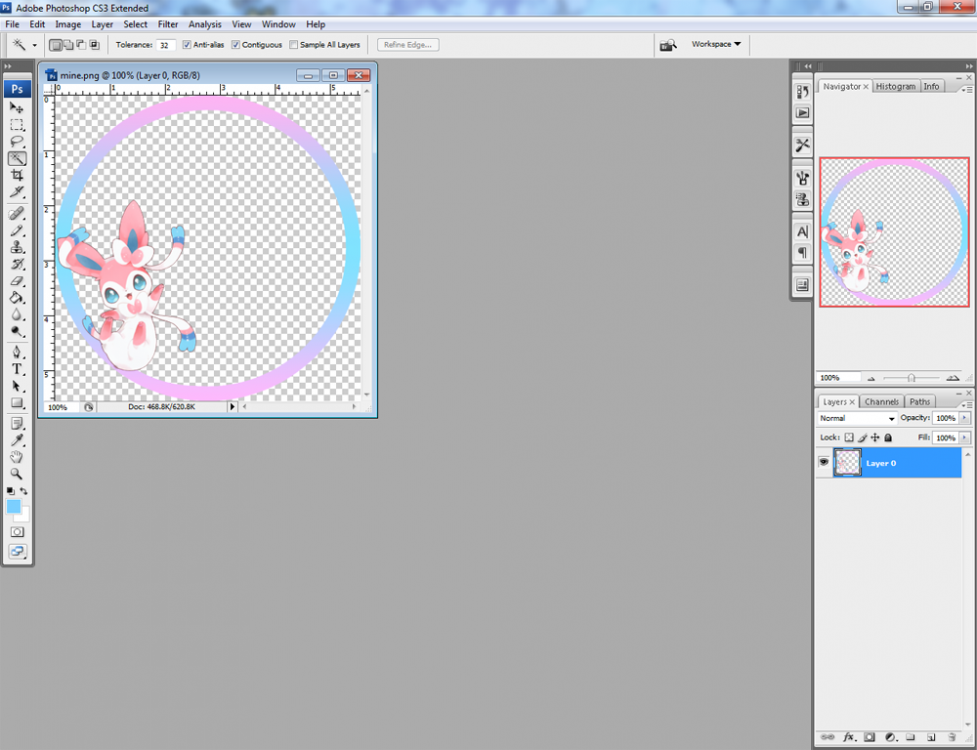Click the foreground color swatch
Image resolution: width=977 pixels, height=750 pixels.
click(x=14, y=507)
